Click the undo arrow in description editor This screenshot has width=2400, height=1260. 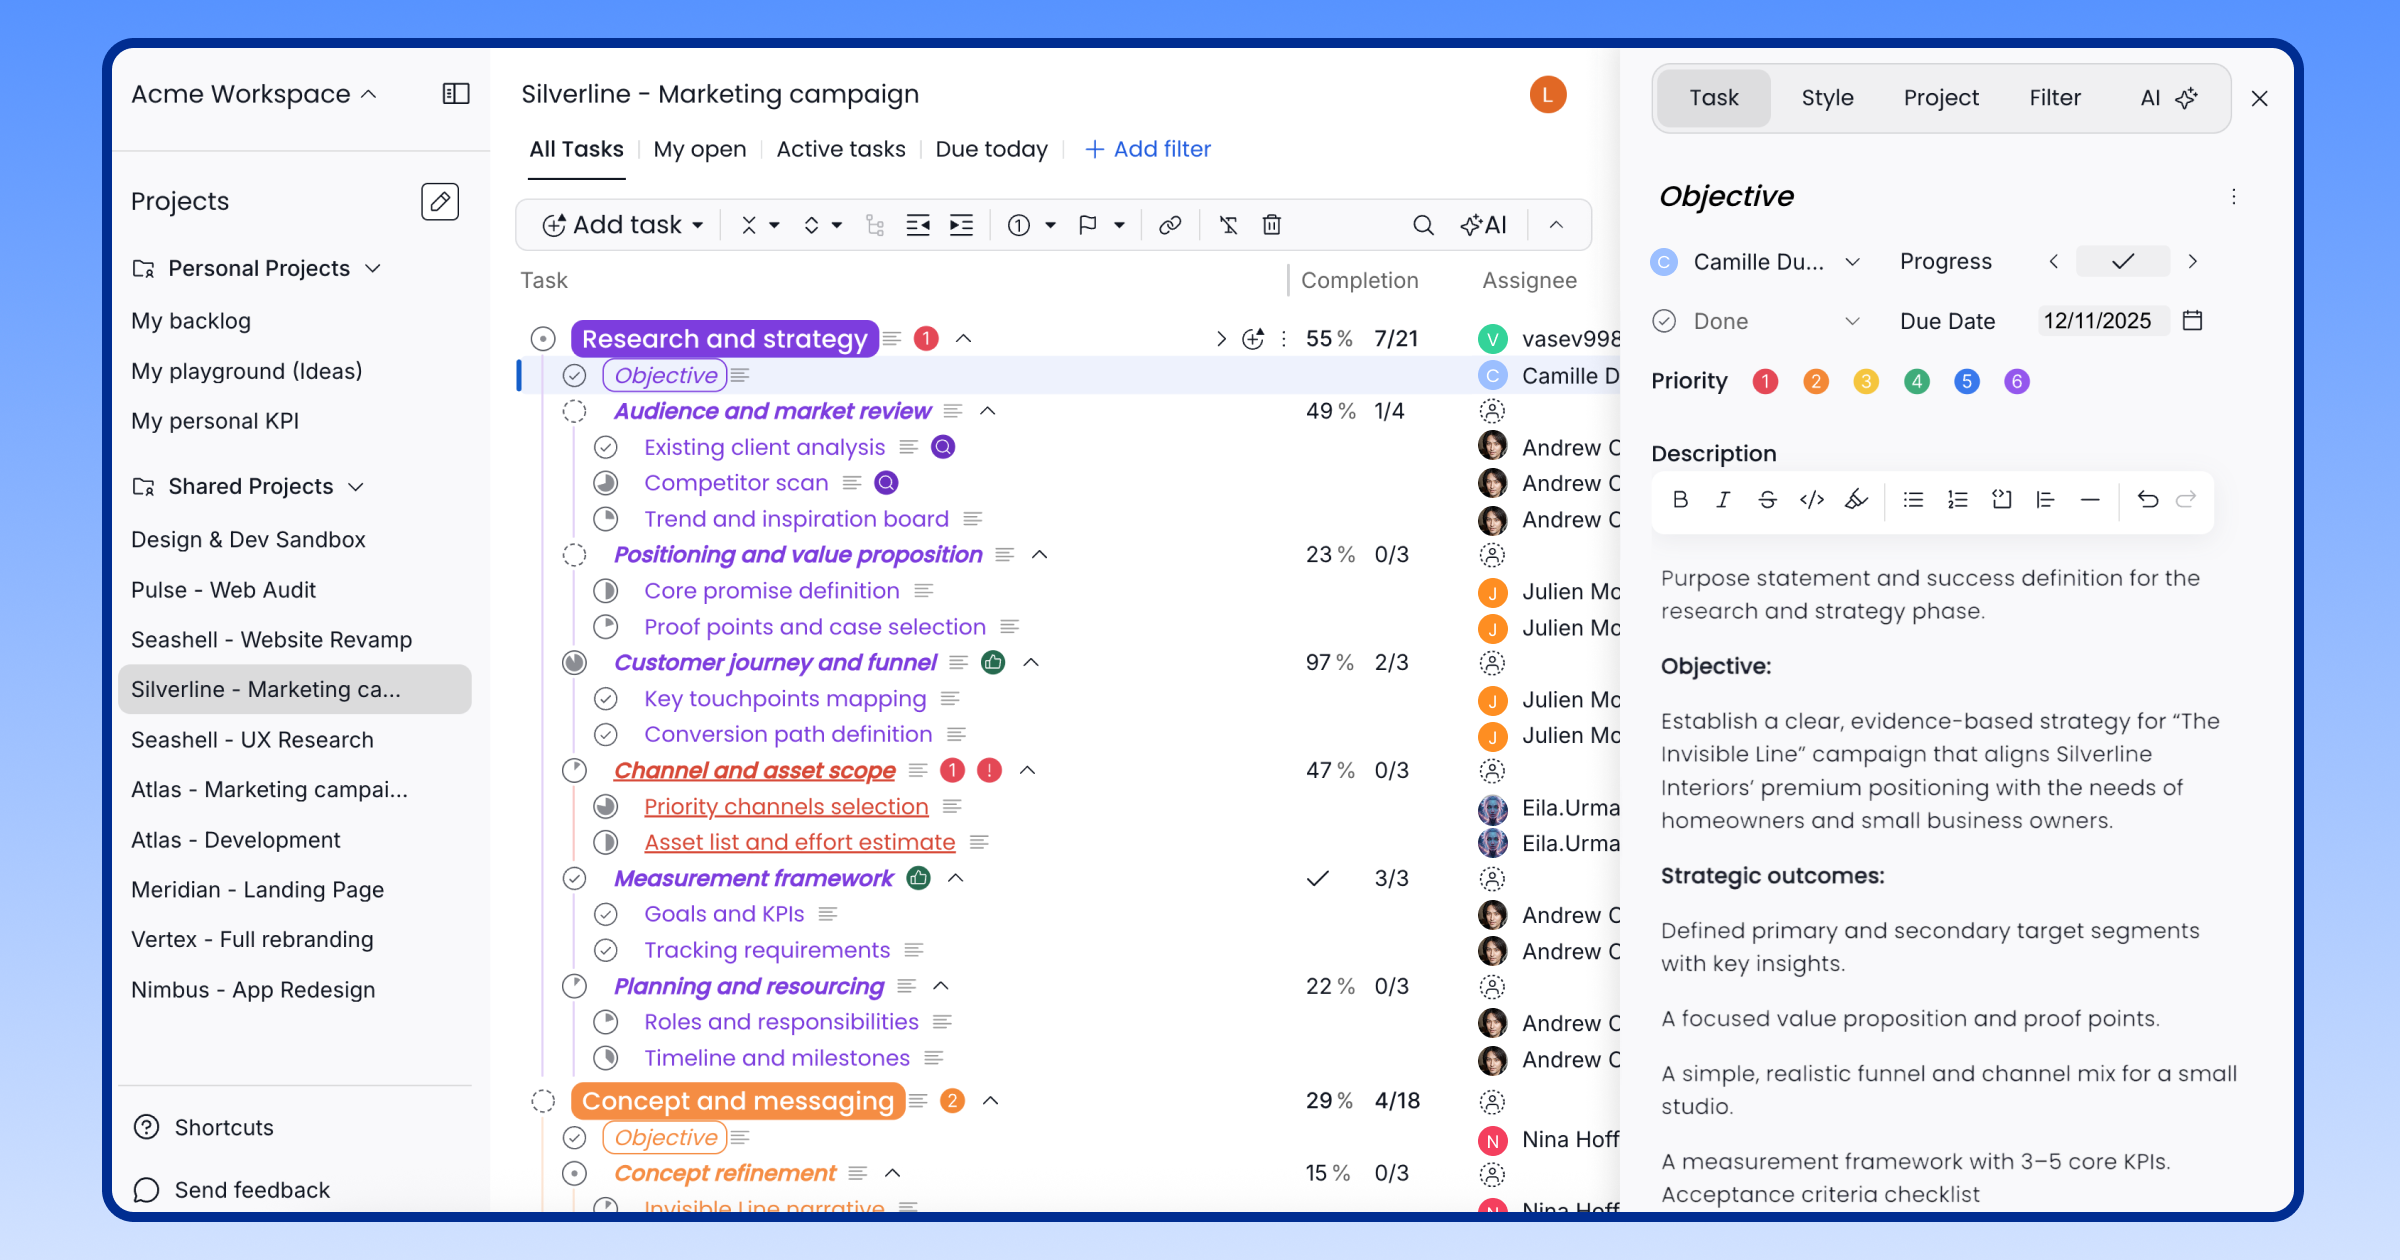2147,500
